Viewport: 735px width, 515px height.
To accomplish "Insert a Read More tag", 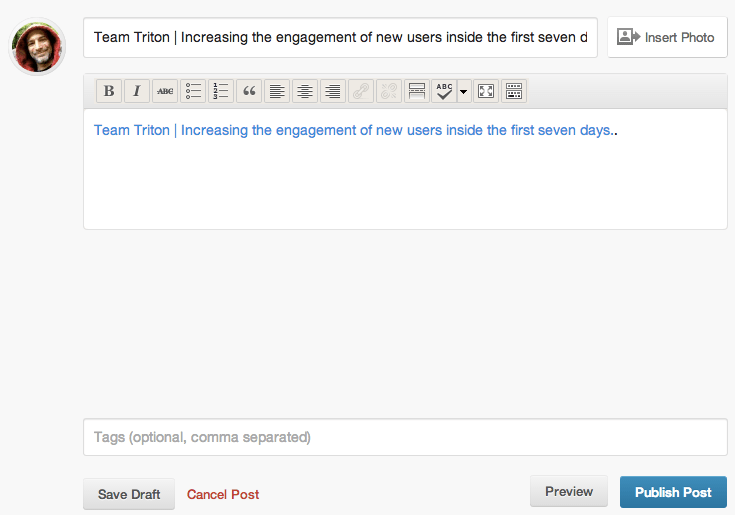I will click(x=417, y=91).
